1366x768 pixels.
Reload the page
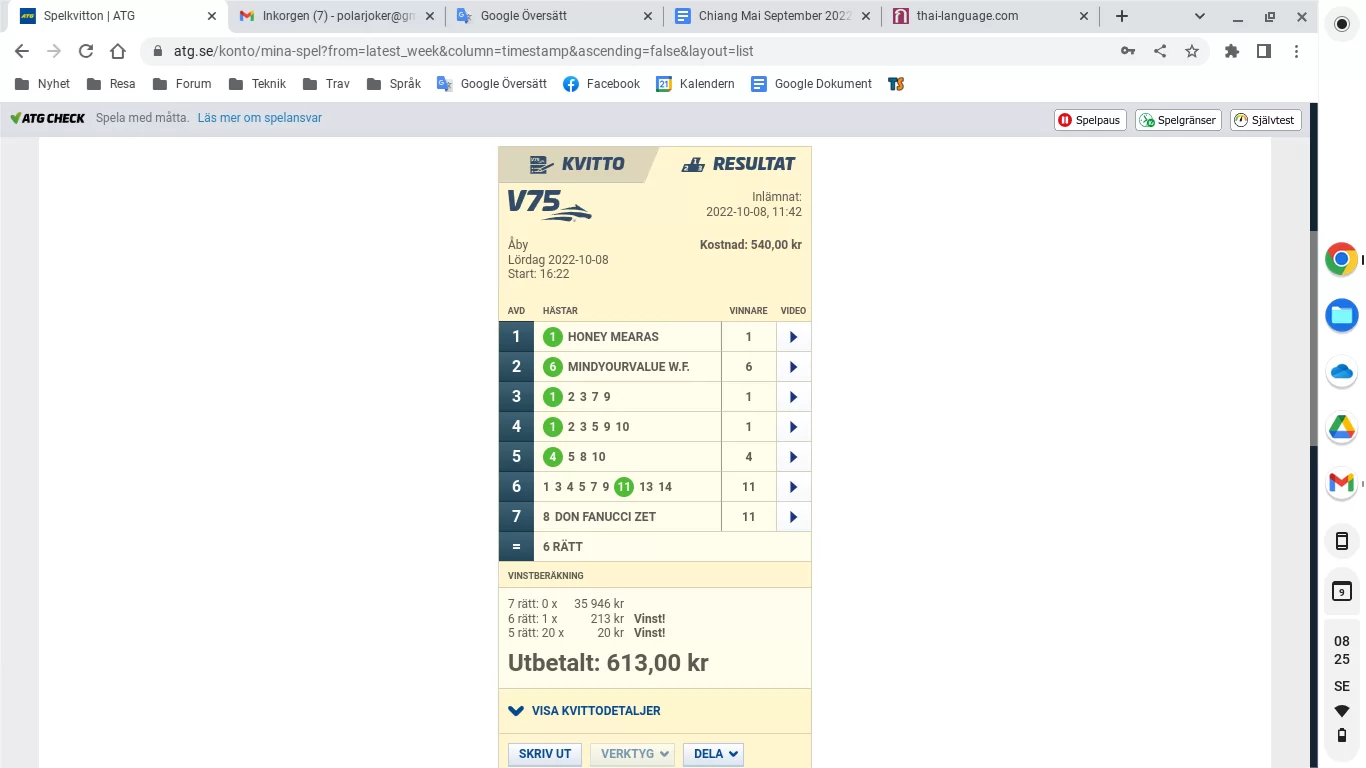coord(86,52)
